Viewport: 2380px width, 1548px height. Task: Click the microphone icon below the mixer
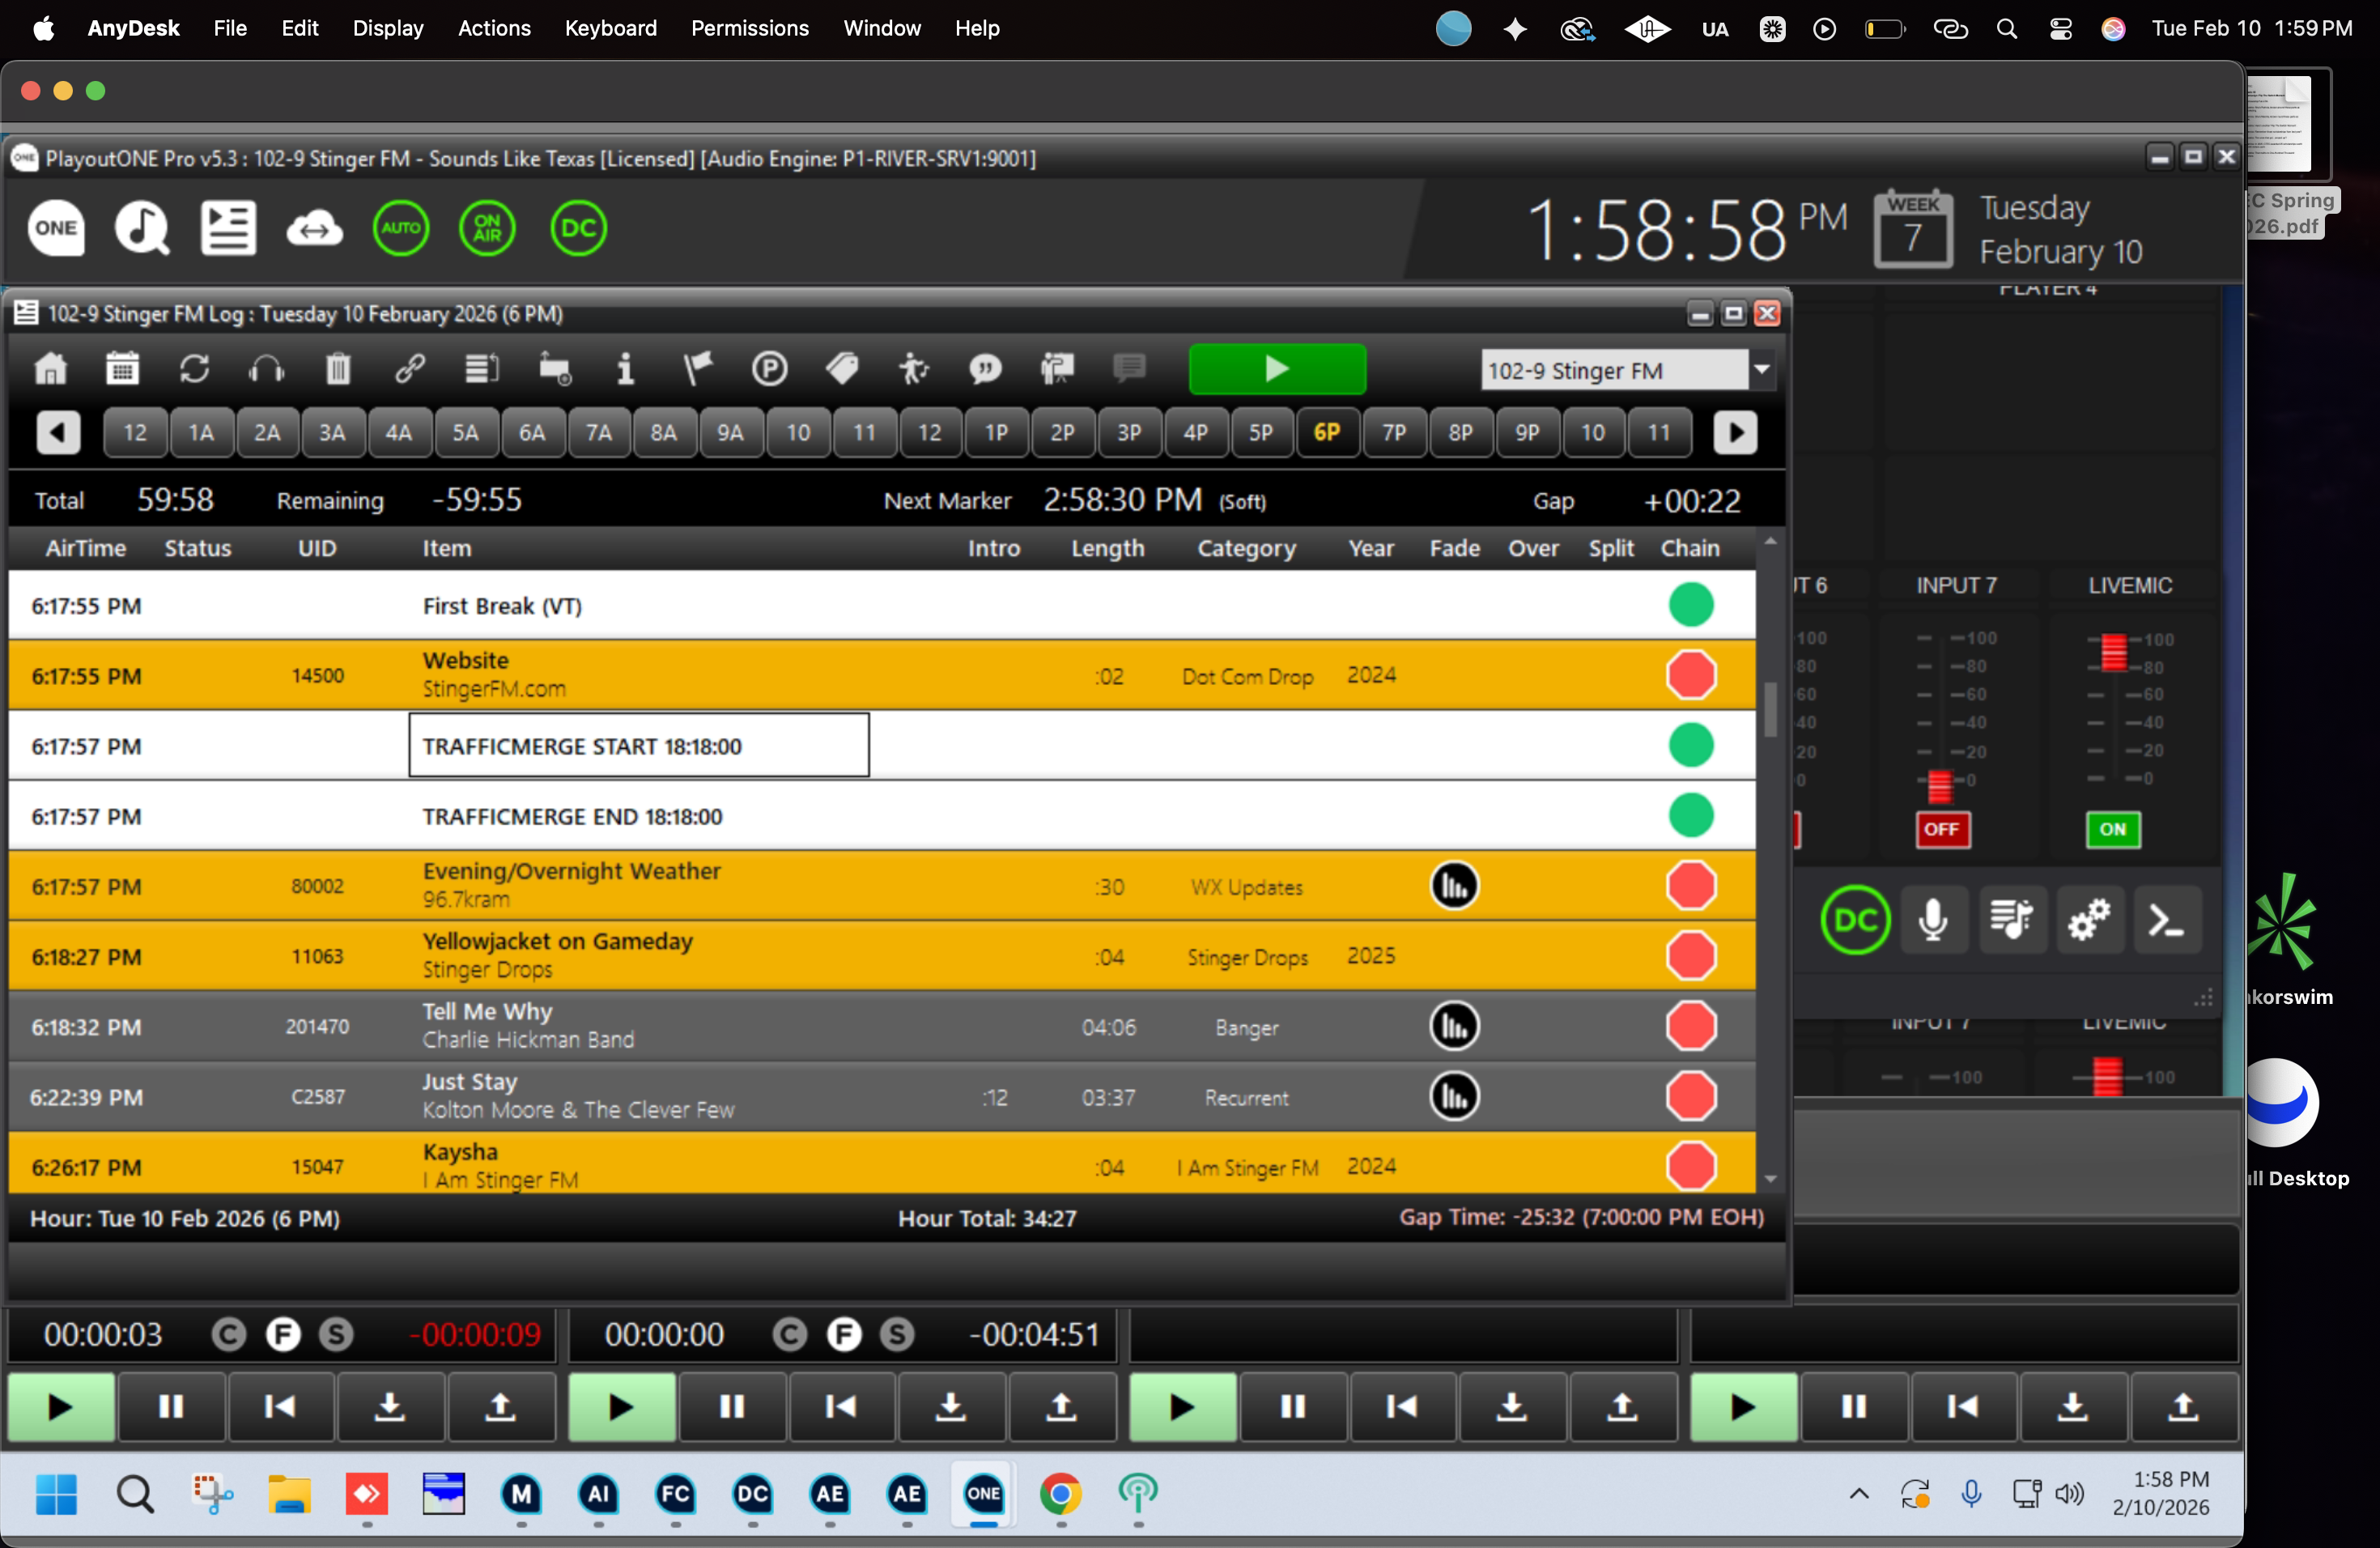(1933, 920)
